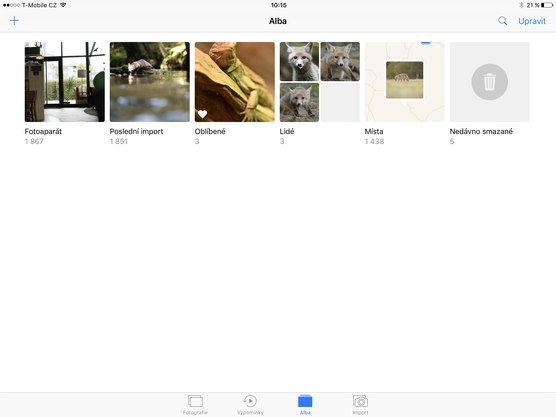
Task: Tap the battery indicator in status bar
Action: coord(546,5)
